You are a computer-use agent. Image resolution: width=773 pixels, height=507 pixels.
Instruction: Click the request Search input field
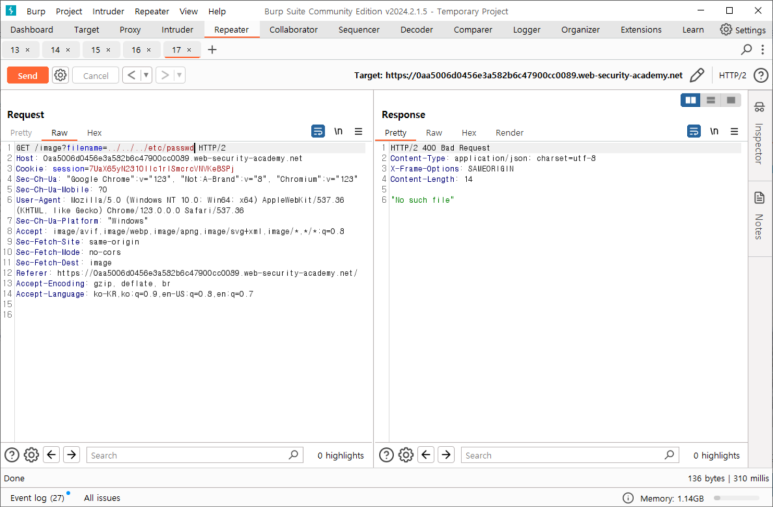[x=195, y=455]
